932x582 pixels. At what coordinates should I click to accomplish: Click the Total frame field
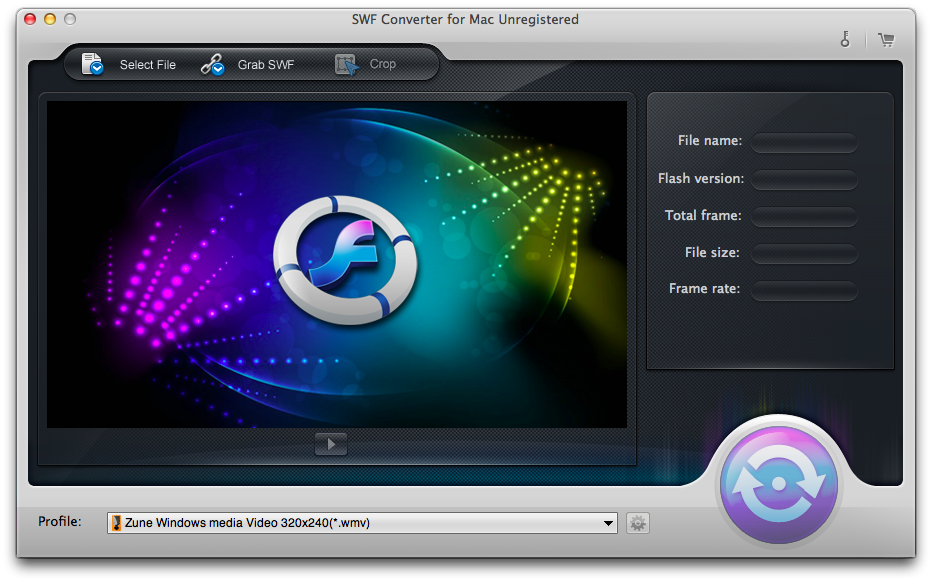[804, 216]
